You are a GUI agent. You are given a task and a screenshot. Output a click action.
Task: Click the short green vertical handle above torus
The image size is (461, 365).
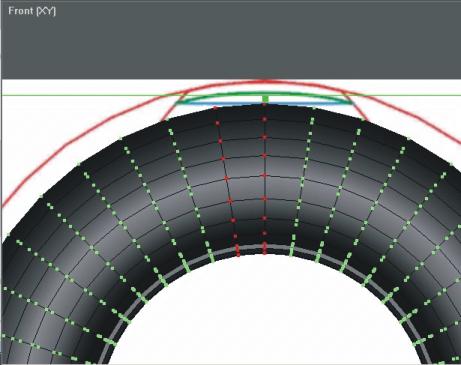[265, 99]
